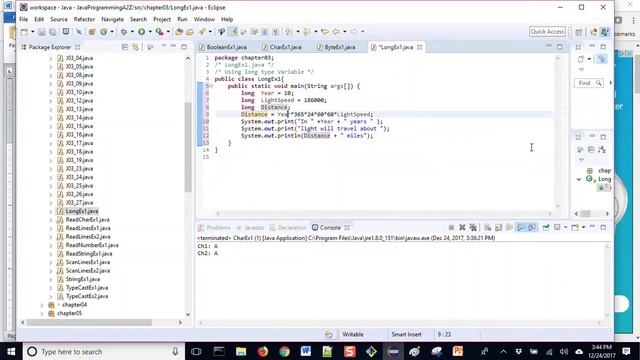Click the Save All toolbar icon
640x360 pixels.
pyautogui.click(x=53, y=32)
